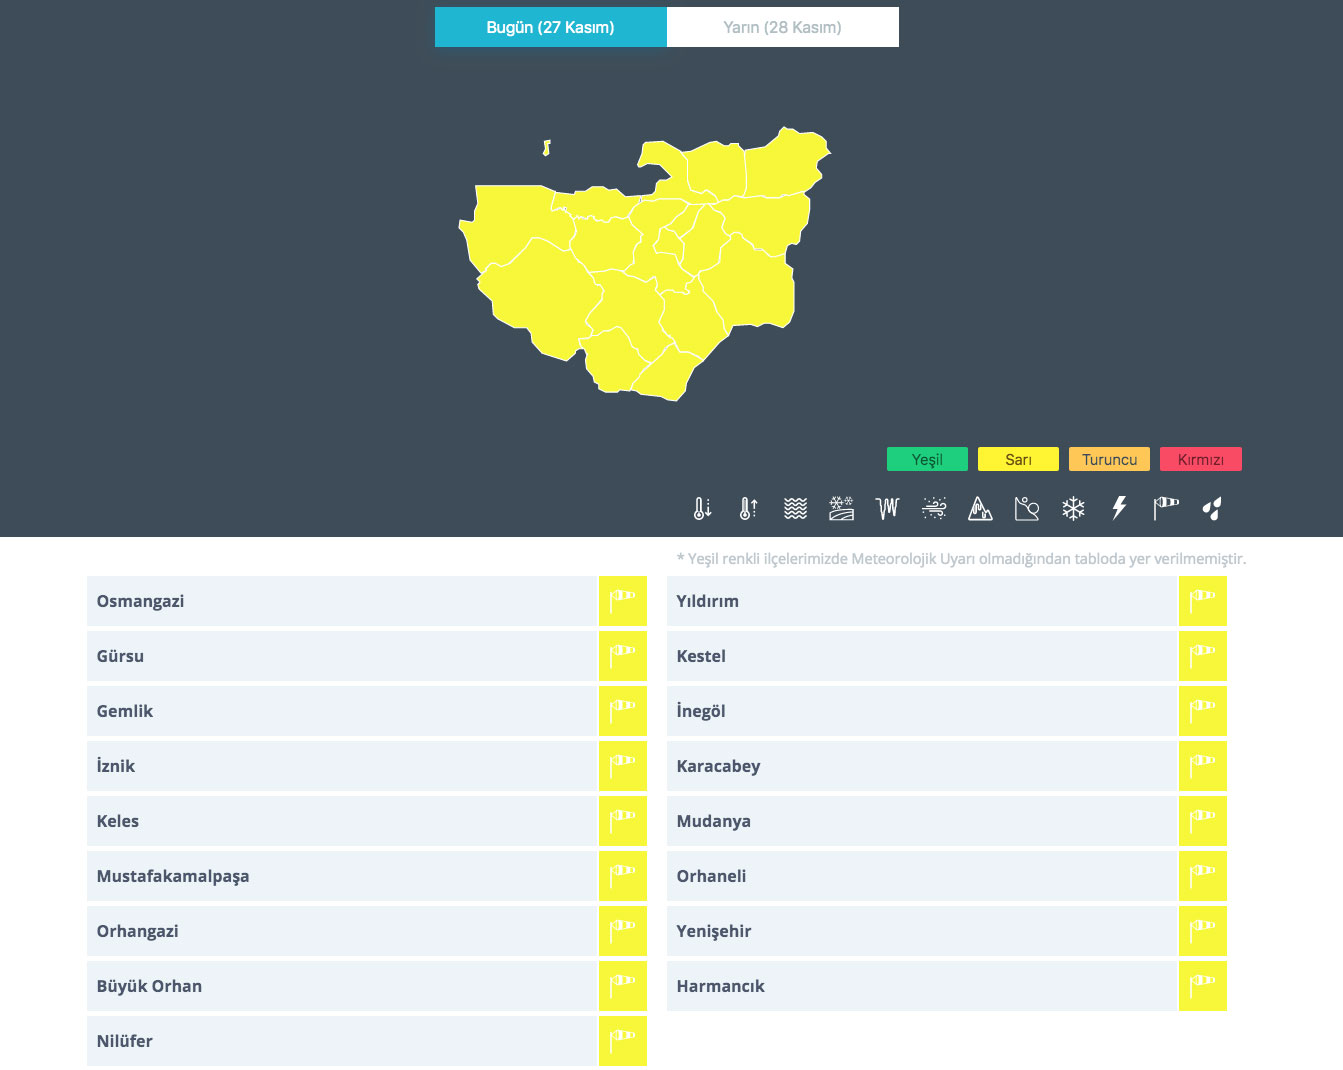Select the lightning bolt storm icon
This screenshot has height=1070, width=1343.
[x=1119, y=509]
